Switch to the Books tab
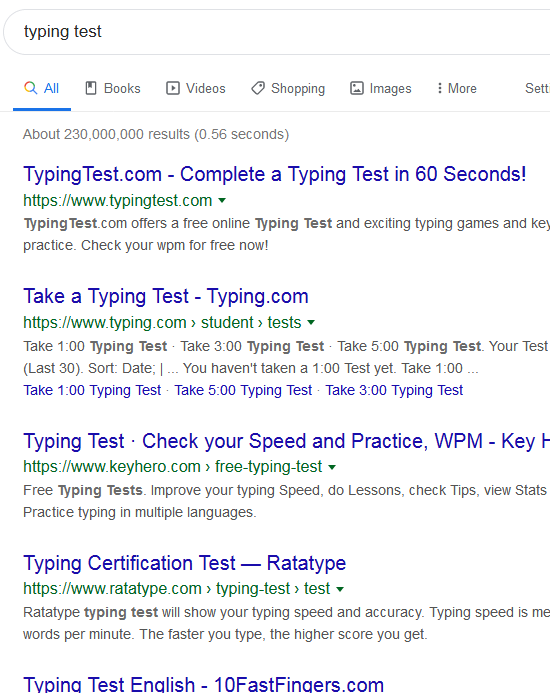The width and height of the screenshot is (550, 693). point(113,89)
